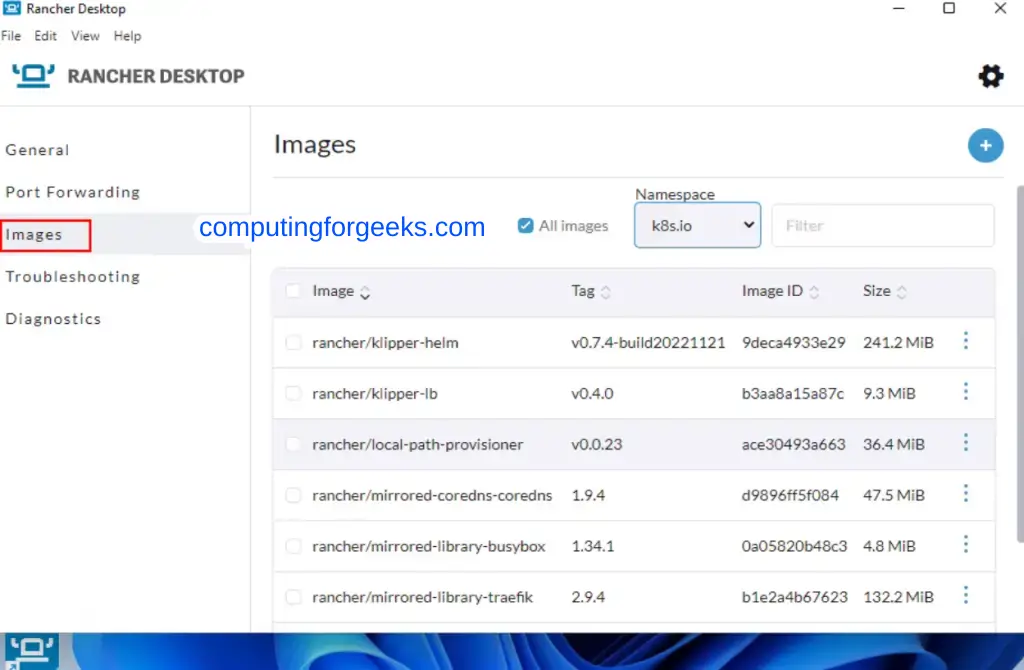Click the Rancher Desktop taskbar icon

31,651
